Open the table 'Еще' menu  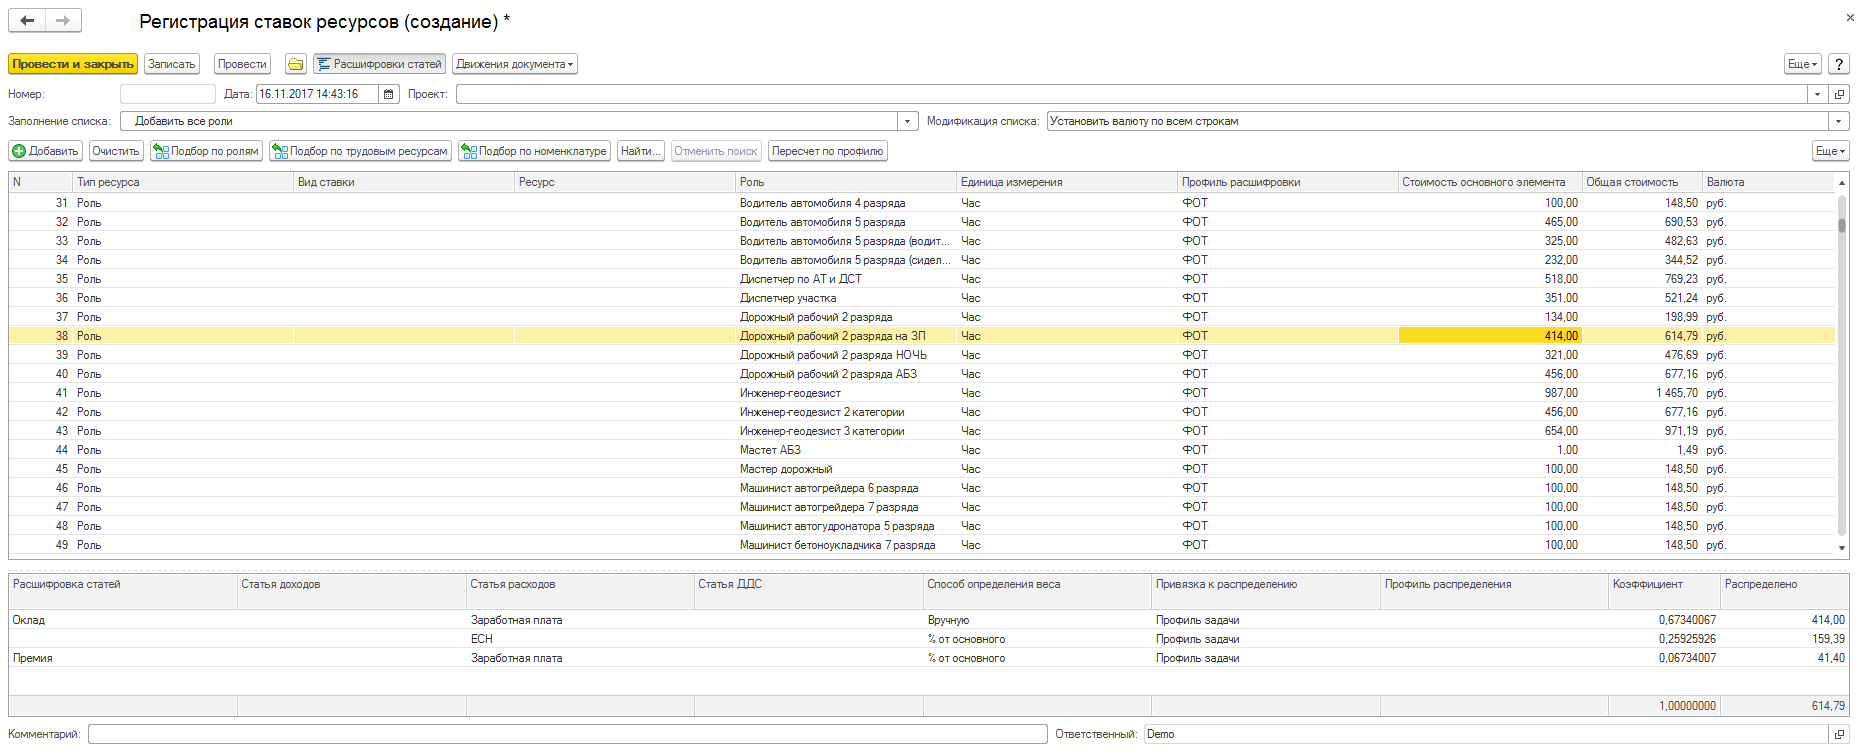tap(1831, 151)
